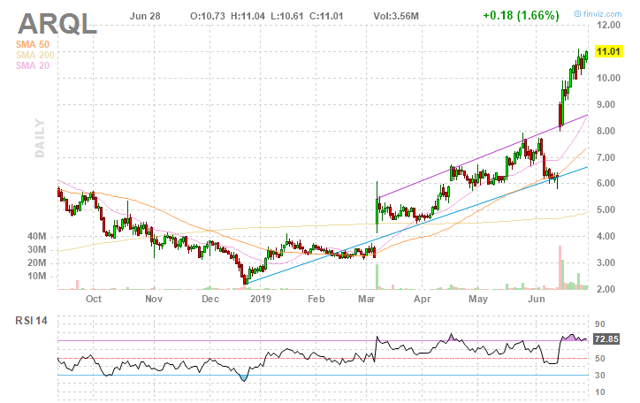Select the SMA 200 legend label

click(x=35, y=55)
